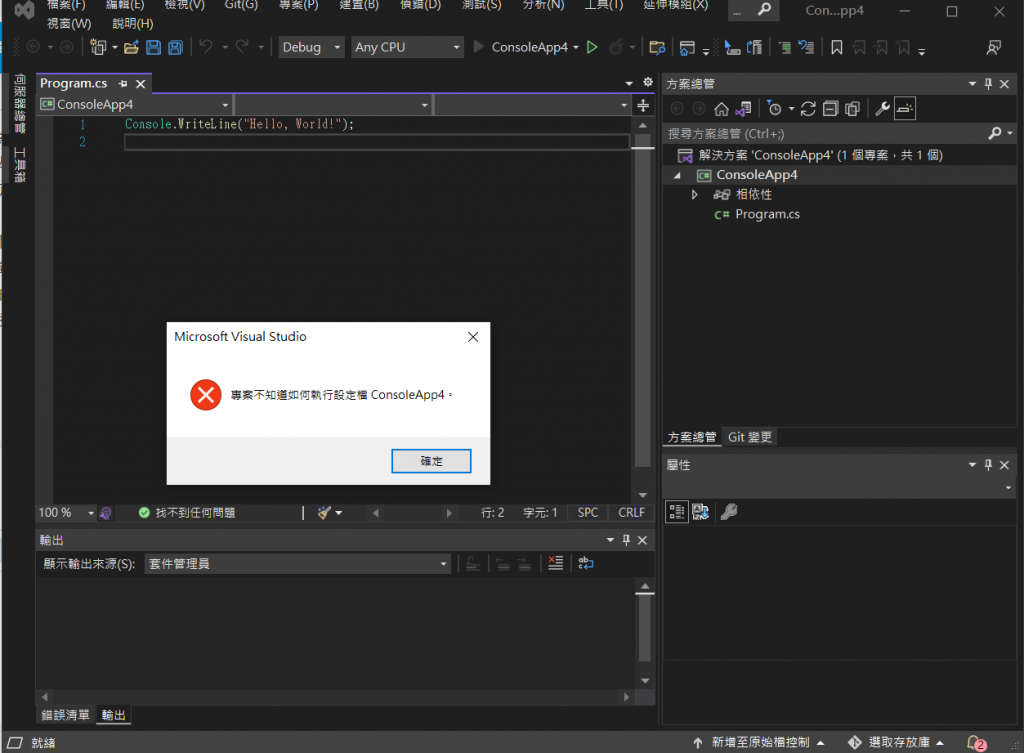
Task: Expand the 相依性 dependencies node
Action: pyautogui.click(x=694, y=195)
